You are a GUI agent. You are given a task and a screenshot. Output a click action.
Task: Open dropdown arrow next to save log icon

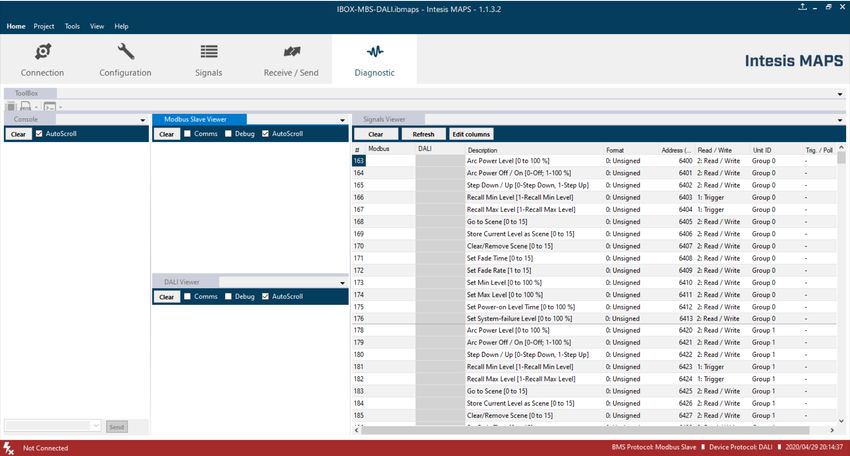coord(36,107)
